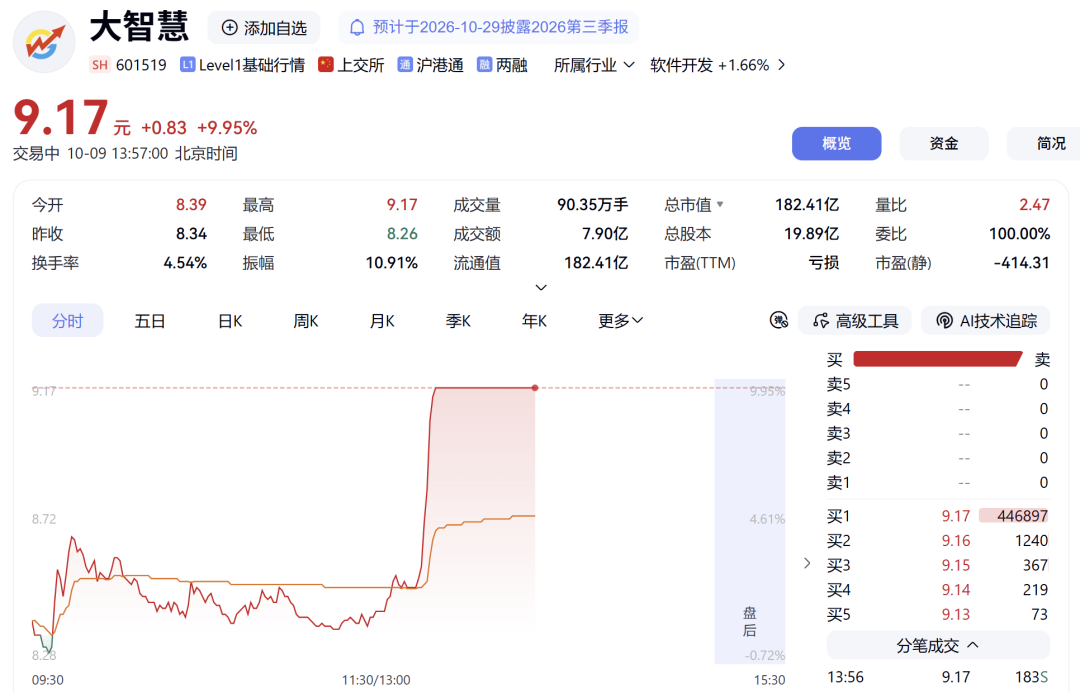The width and height of the screenshot is (1080, 693).
Task: Click the 最低 value 8.26
Action: coord(402,234)
